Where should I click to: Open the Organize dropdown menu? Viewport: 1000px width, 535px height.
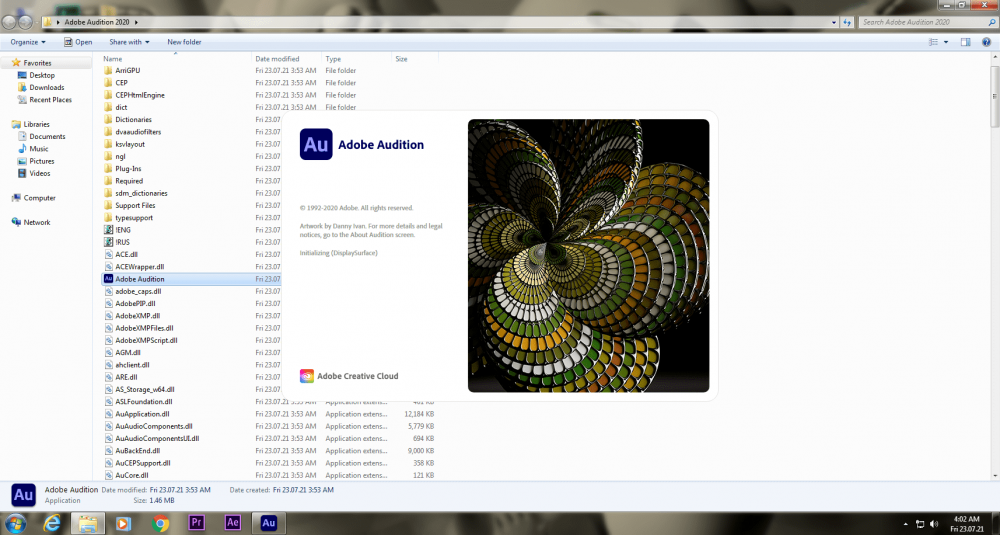(28, 42)
